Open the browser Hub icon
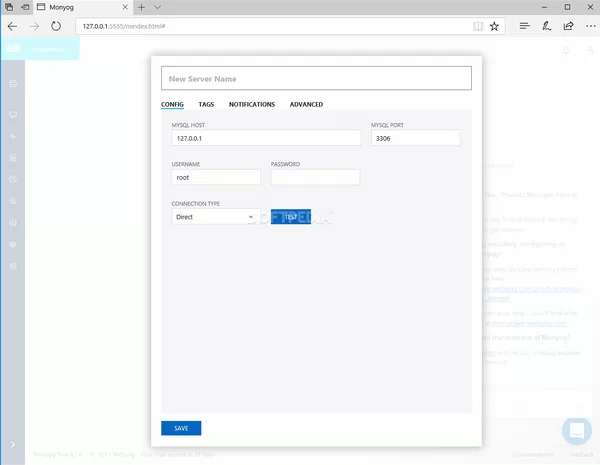The height and width of the screenshot is (465, 600). 525,26
